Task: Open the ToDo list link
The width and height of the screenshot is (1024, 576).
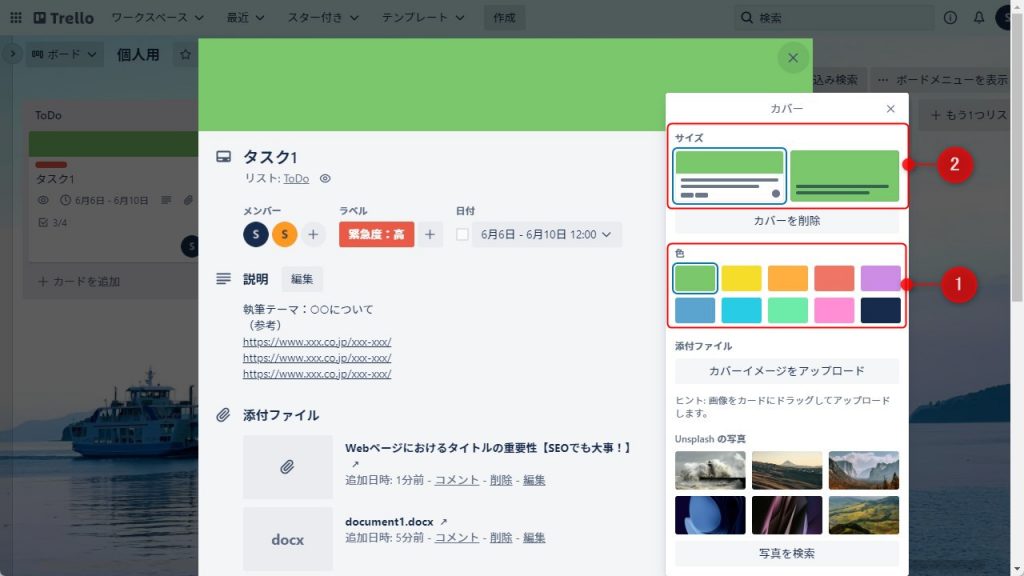Action: (x=296, y=178)
